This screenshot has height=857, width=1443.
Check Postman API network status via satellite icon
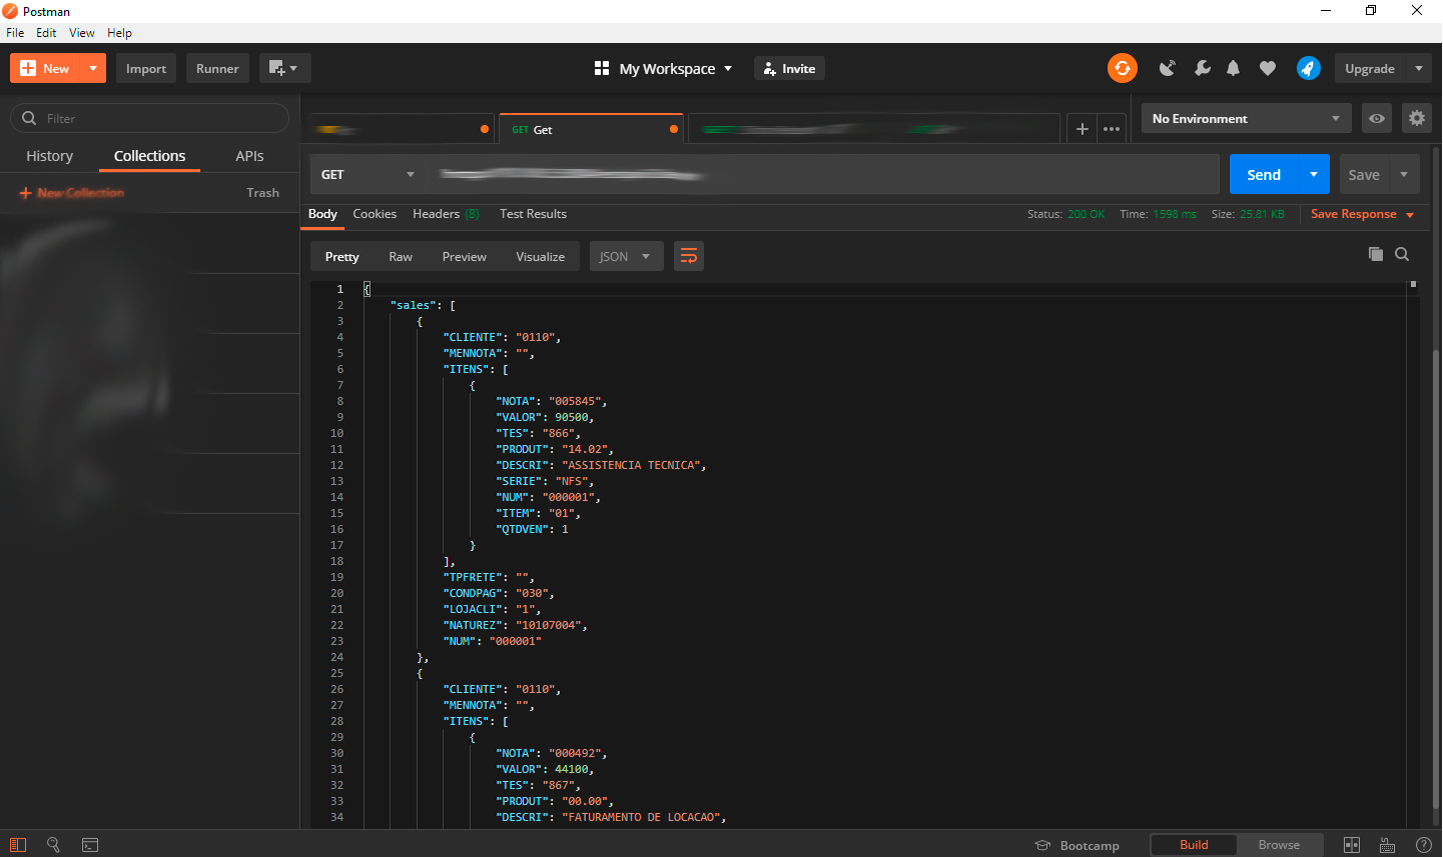[1167, 68]
